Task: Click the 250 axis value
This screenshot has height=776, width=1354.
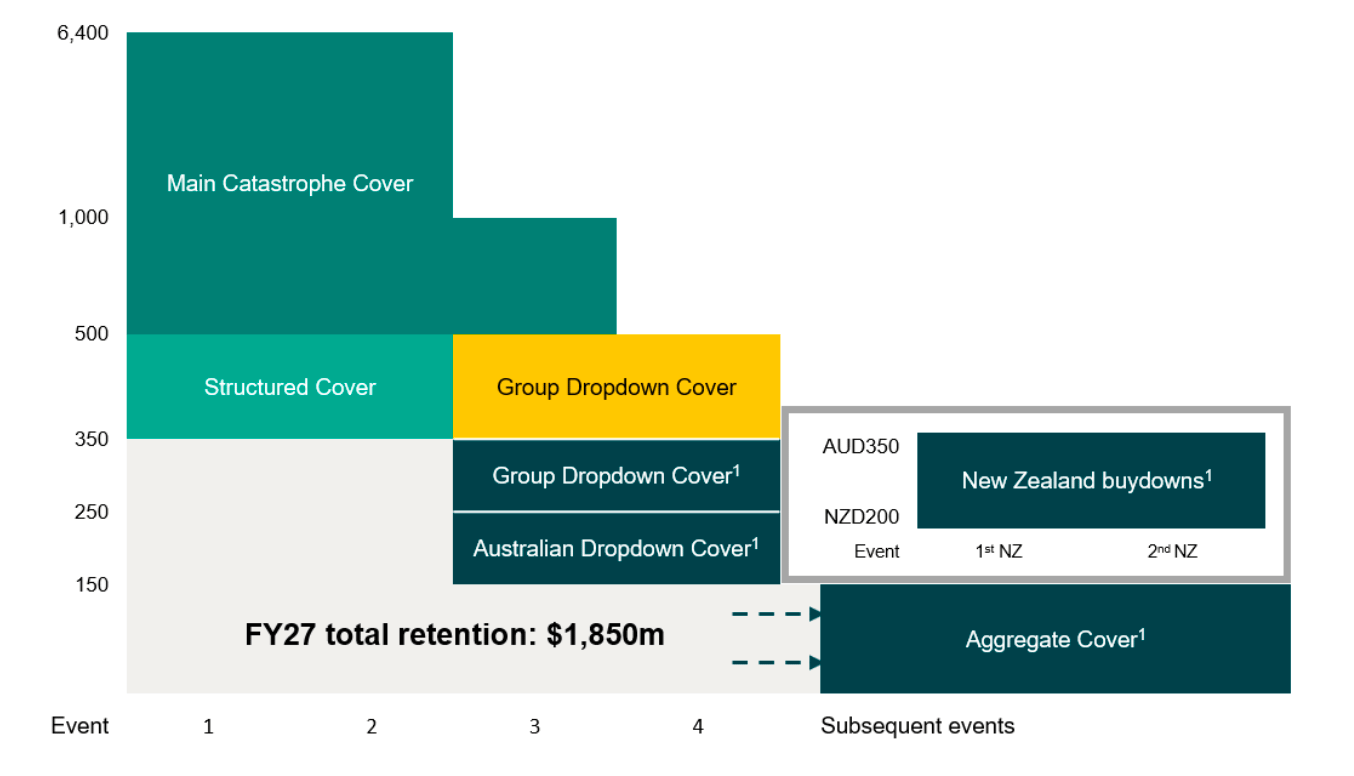Action: coord(91,512)
